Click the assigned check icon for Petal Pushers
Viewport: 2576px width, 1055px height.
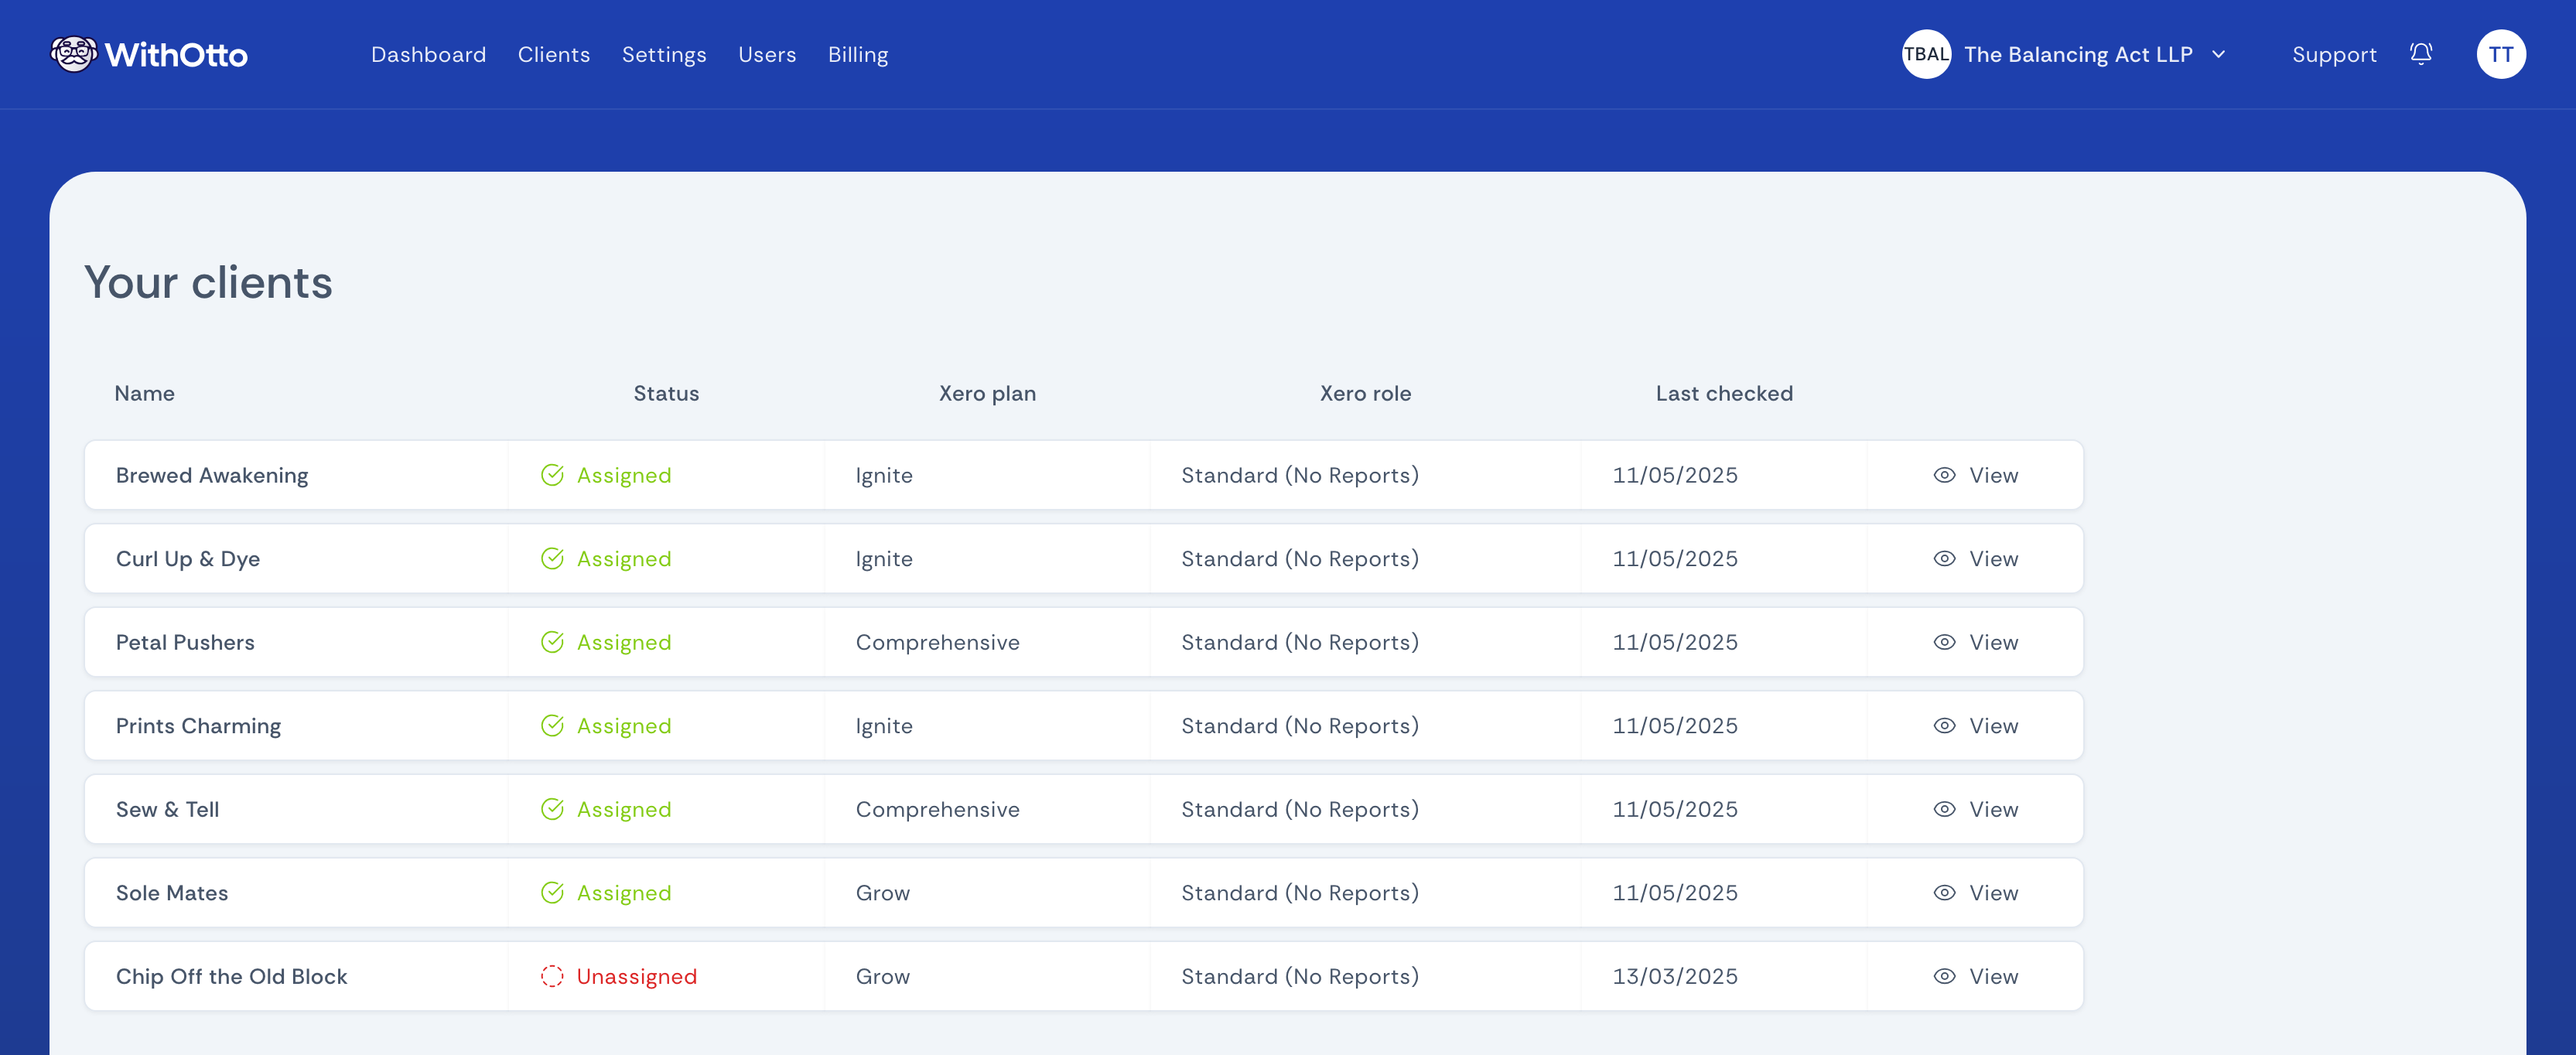click(552, 642)
